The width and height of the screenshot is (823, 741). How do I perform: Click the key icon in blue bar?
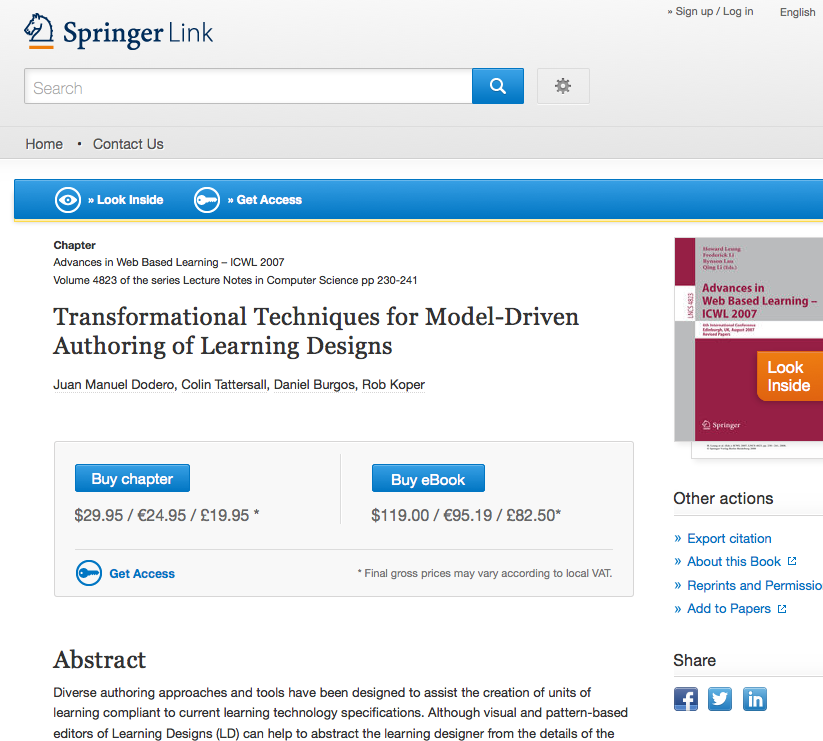pyautogui.click(x=207, y=200)
